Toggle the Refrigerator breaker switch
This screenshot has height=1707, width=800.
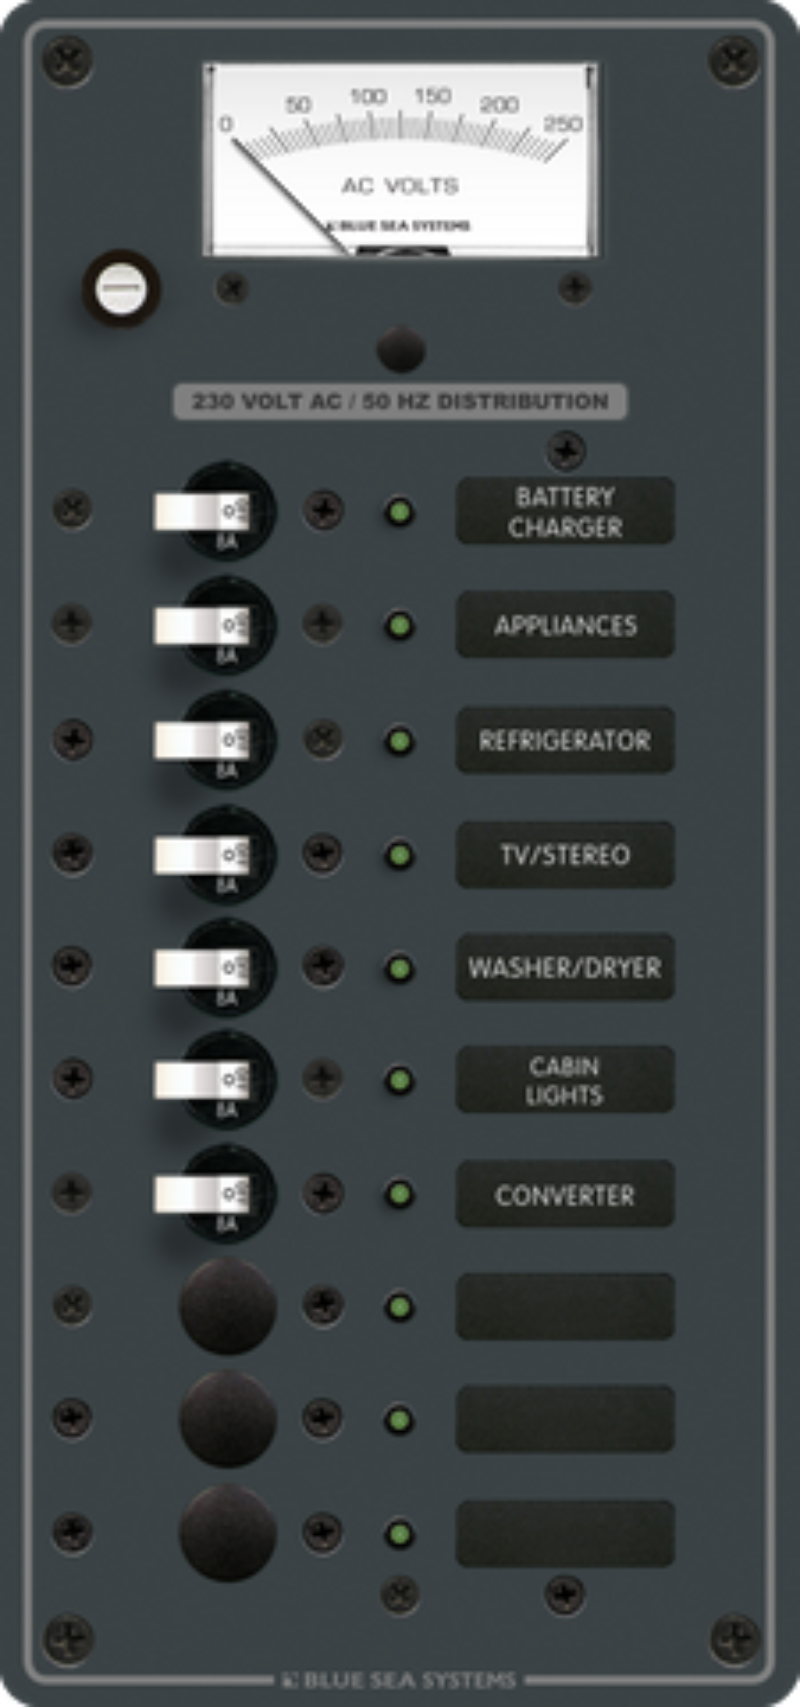coord(202,740)
